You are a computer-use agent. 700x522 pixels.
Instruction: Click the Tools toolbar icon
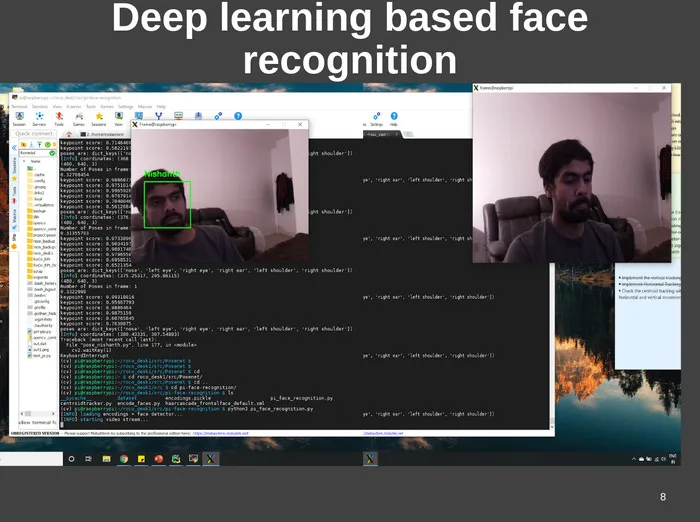point(59,118)
